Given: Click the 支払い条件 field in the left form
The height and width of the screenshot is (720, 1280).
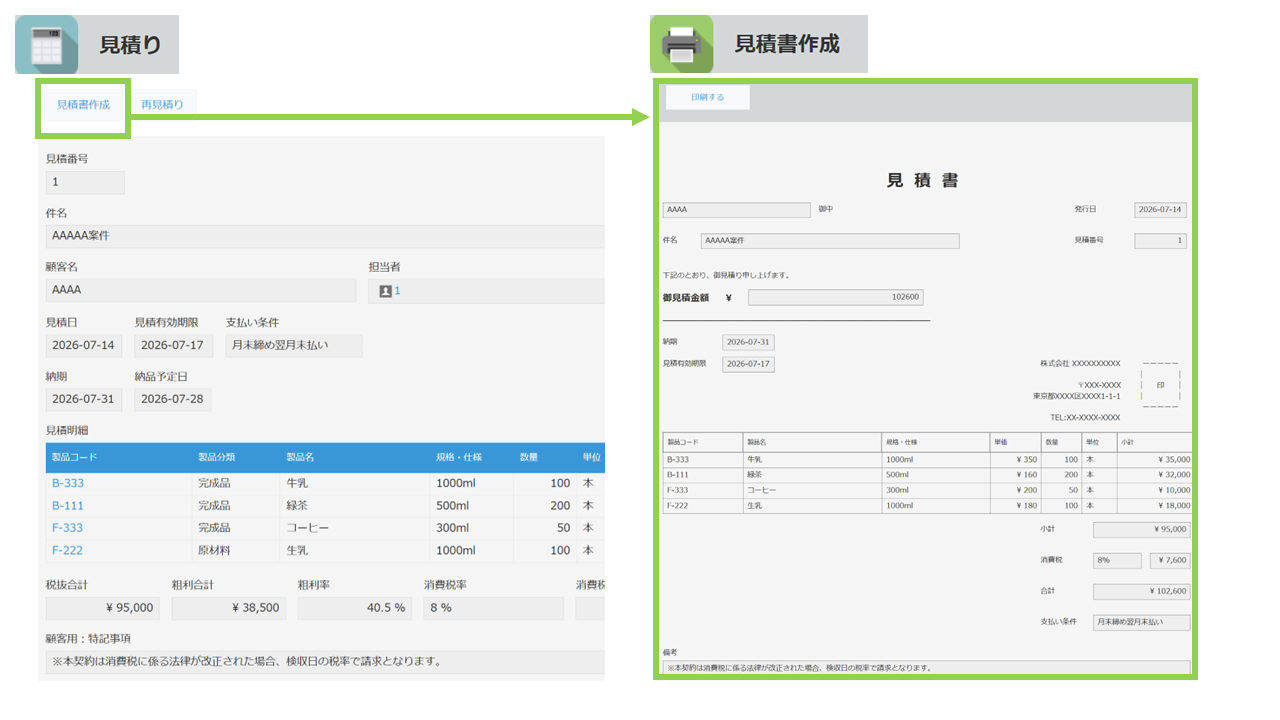Looking at the screenshot, I should pos(294,346).
